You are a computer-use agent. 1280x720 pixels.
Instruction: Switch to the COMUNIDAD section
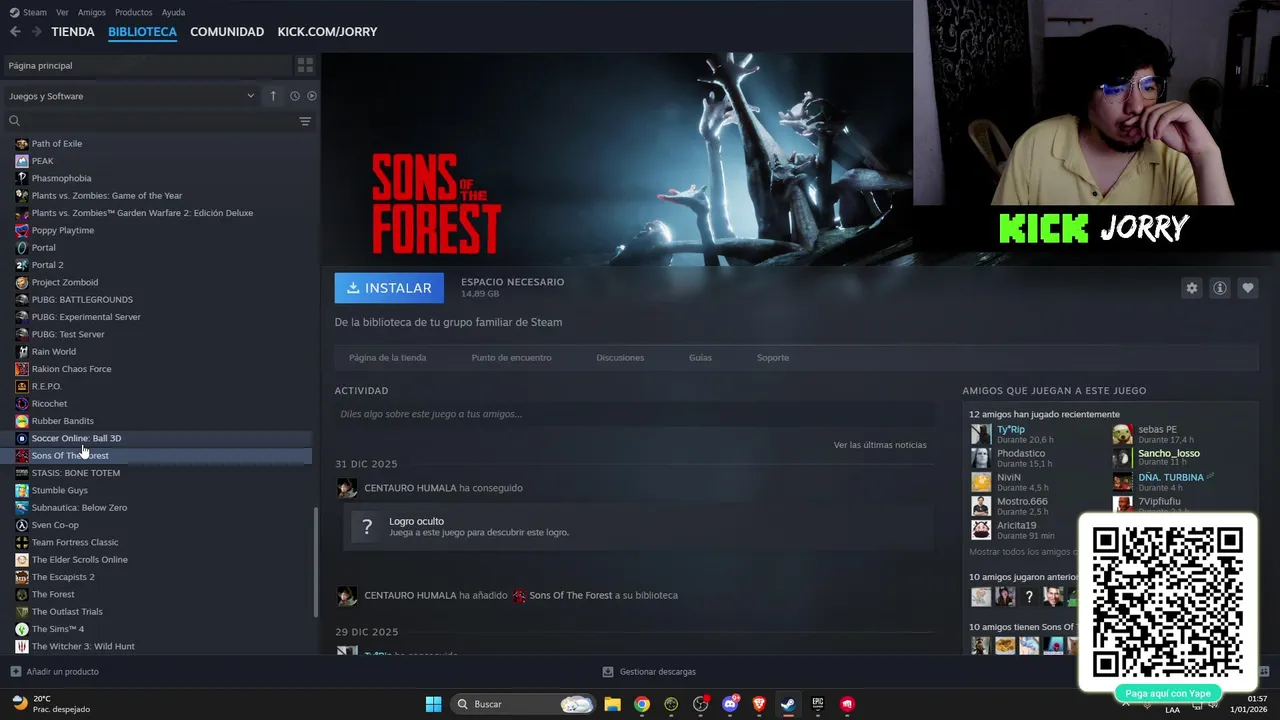coord(227,32)
